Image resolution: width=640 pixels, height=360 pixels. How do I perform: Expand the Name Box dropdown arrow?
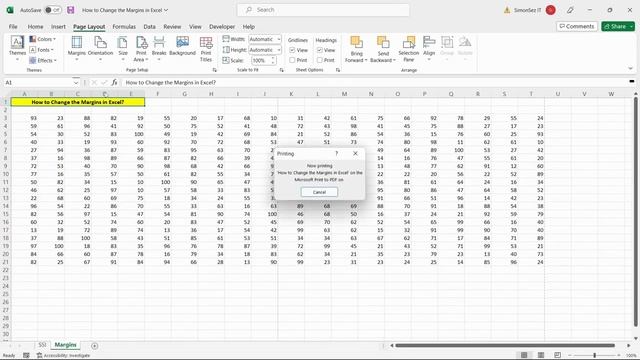click(76, 82)
